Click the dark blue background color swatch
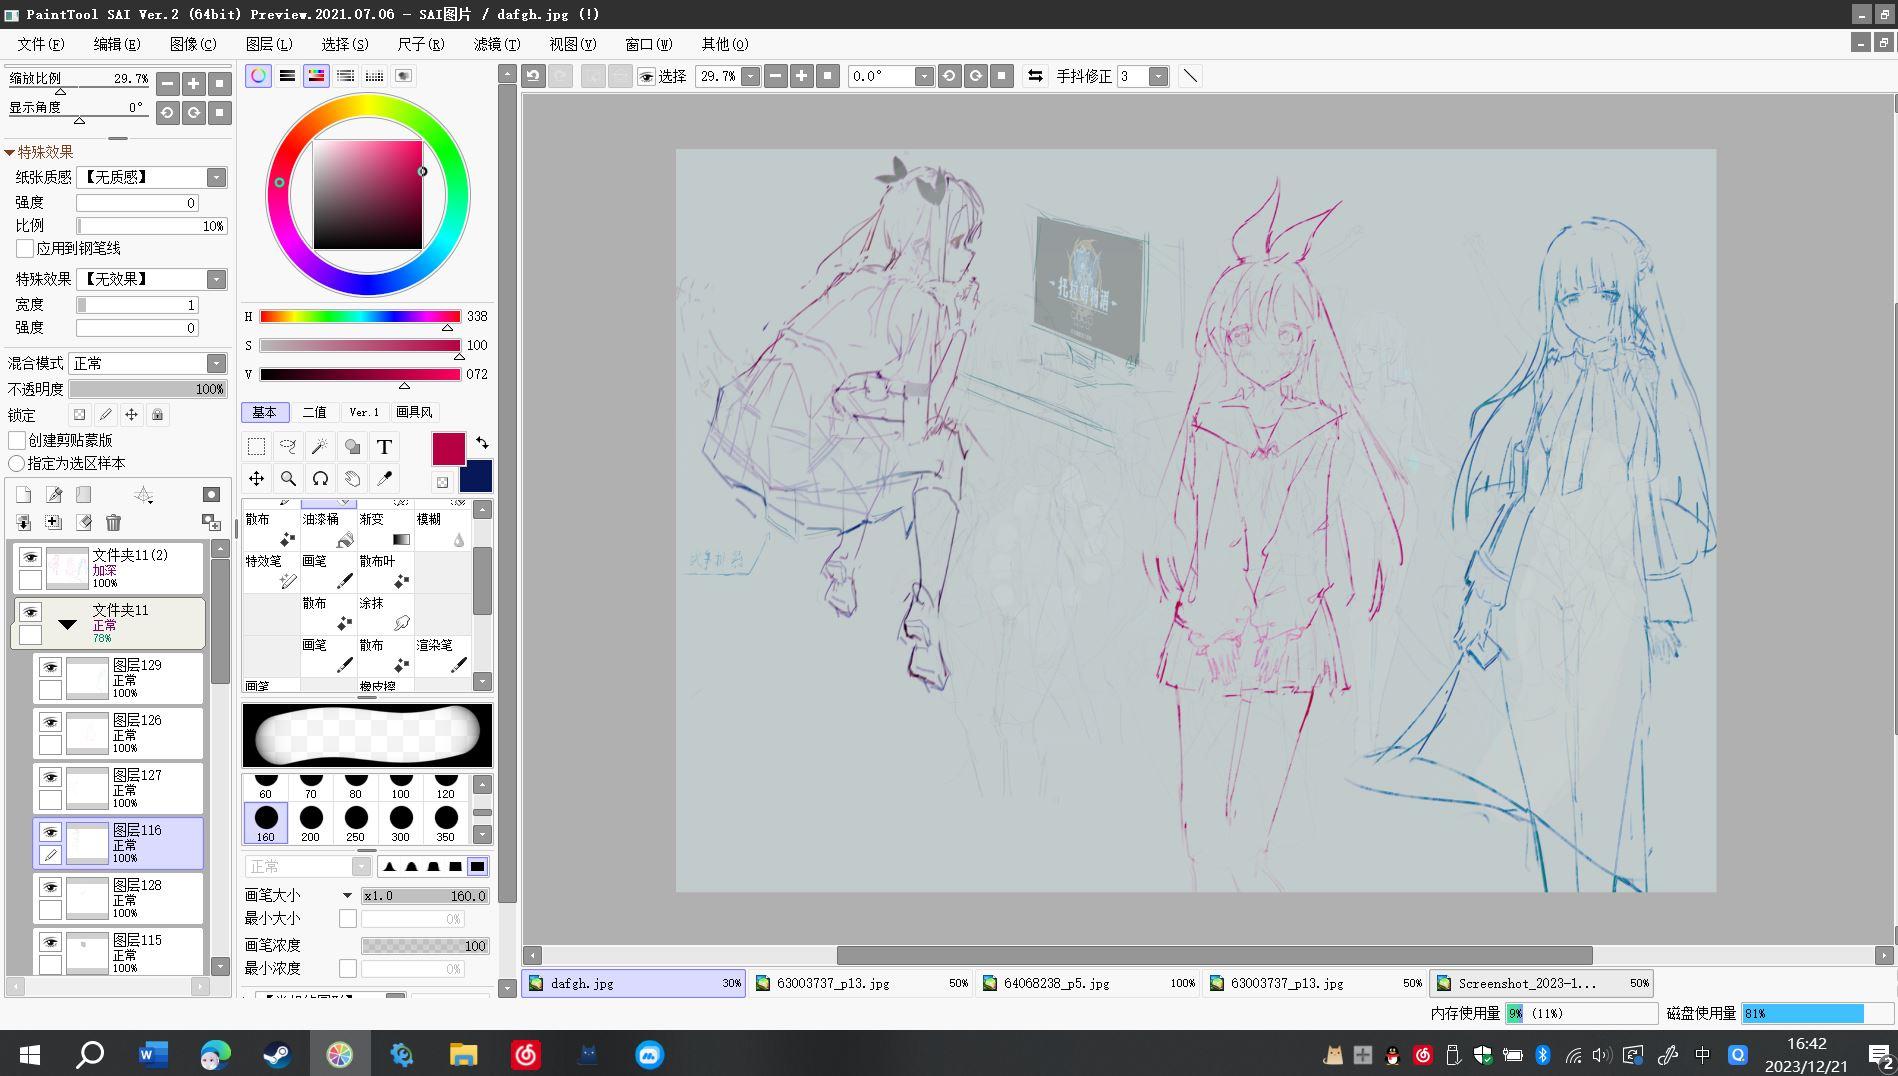Screen dimensions: 1898x1076 (x=476, y=477)
